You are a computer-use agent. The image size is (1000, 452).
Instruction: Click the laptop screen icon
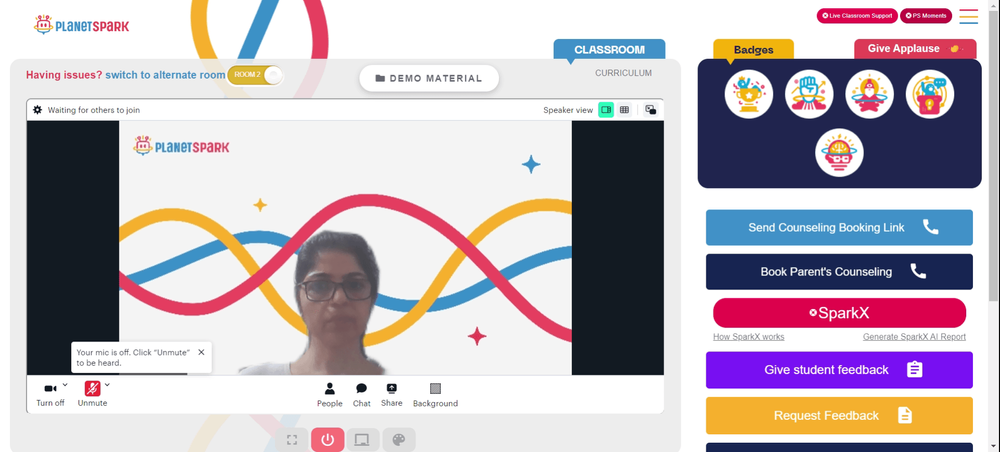(x=362, y=440)
